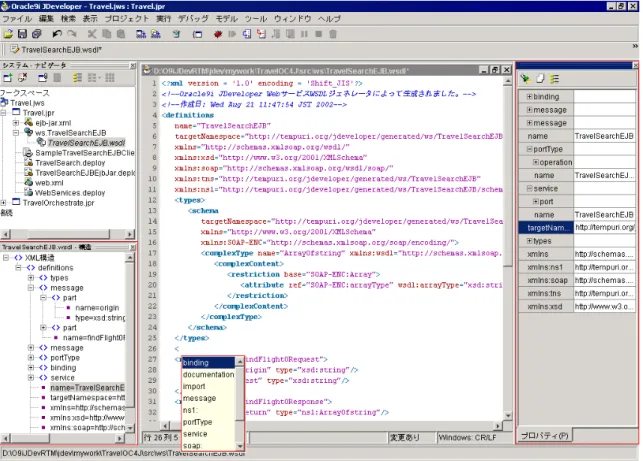This screenshot has width=643, height=461.
Task: Click the Resume arrow toolbar icon
Action: click(232, 34)
